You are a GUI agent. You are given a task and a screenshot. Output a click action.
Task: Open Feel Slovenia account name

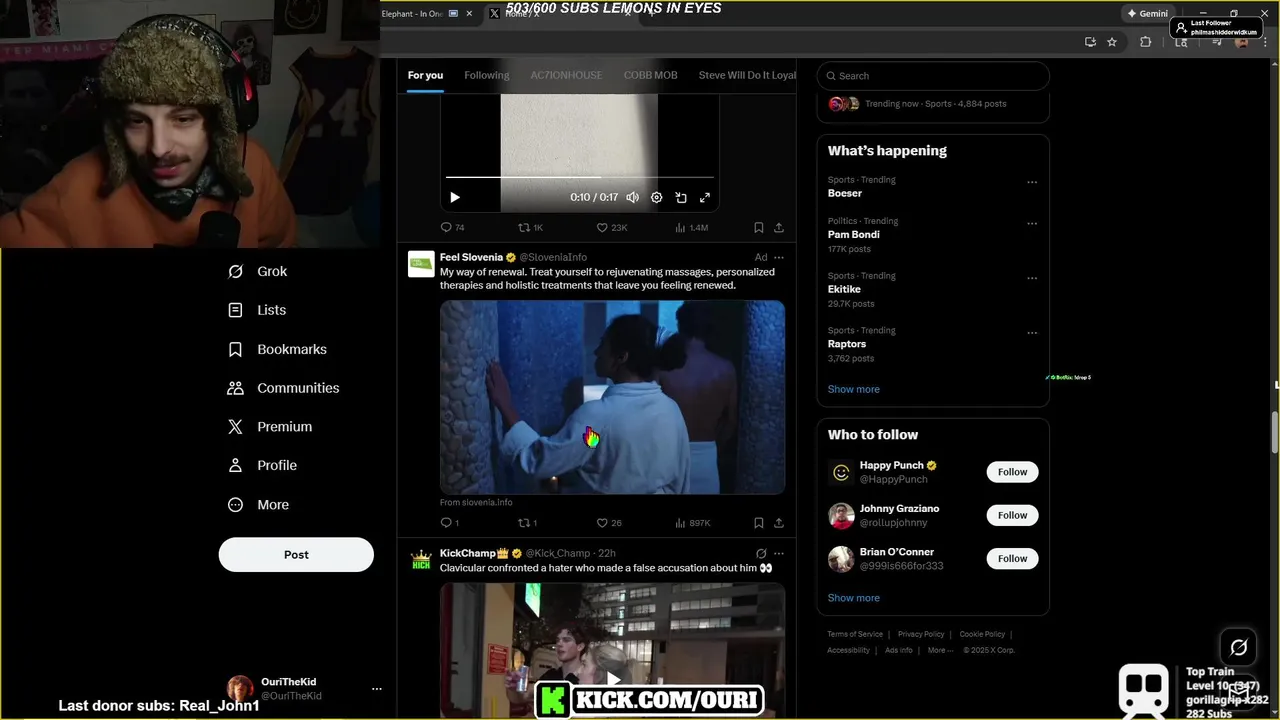tap(471, 257)
